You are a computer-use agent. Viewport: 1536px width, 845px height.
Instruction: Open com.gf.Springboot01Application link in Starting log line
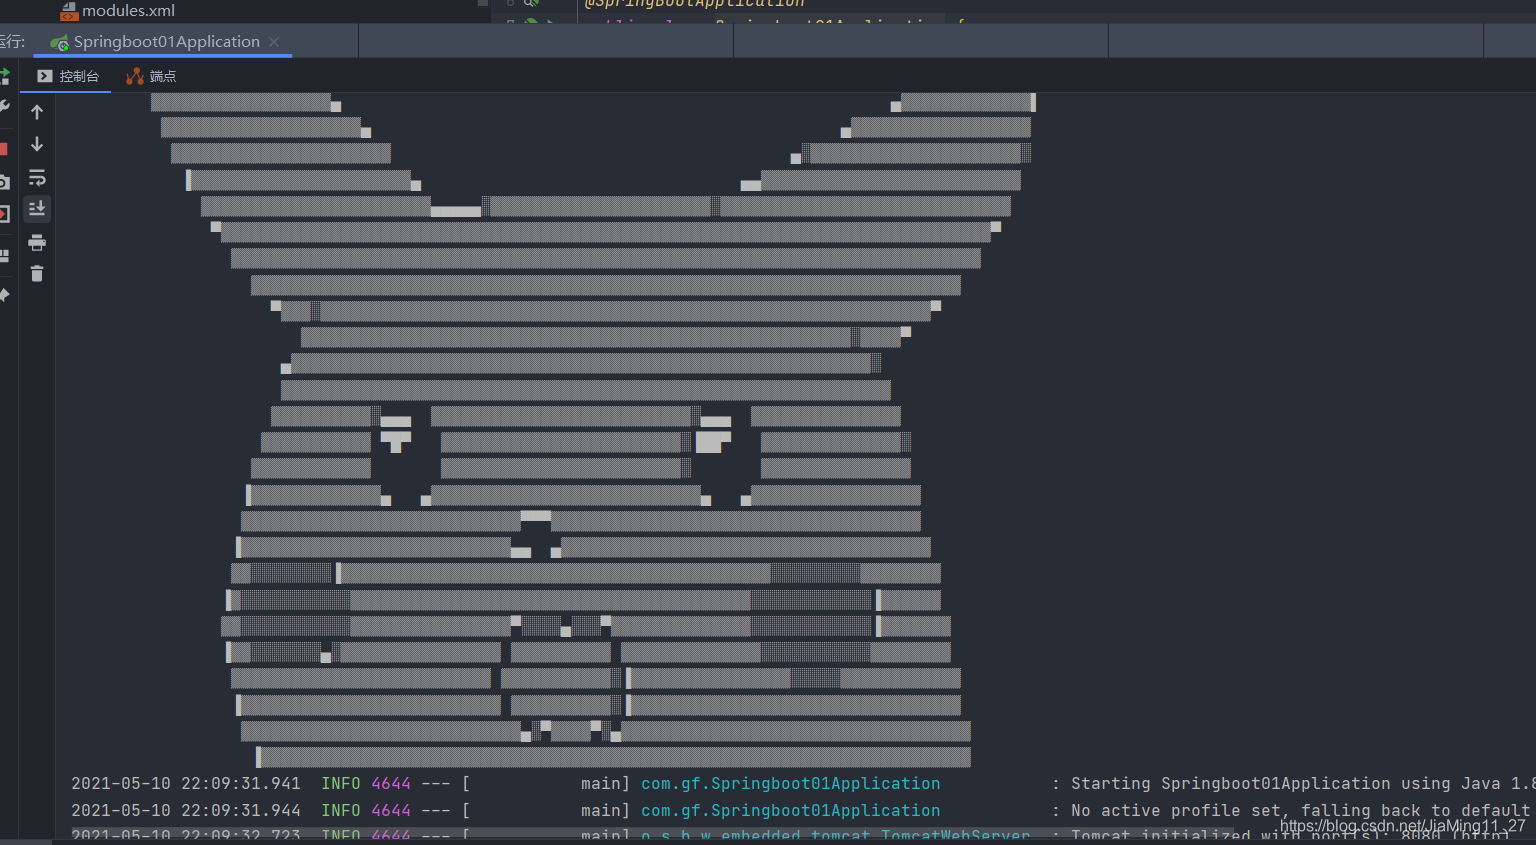coord(790,784)
